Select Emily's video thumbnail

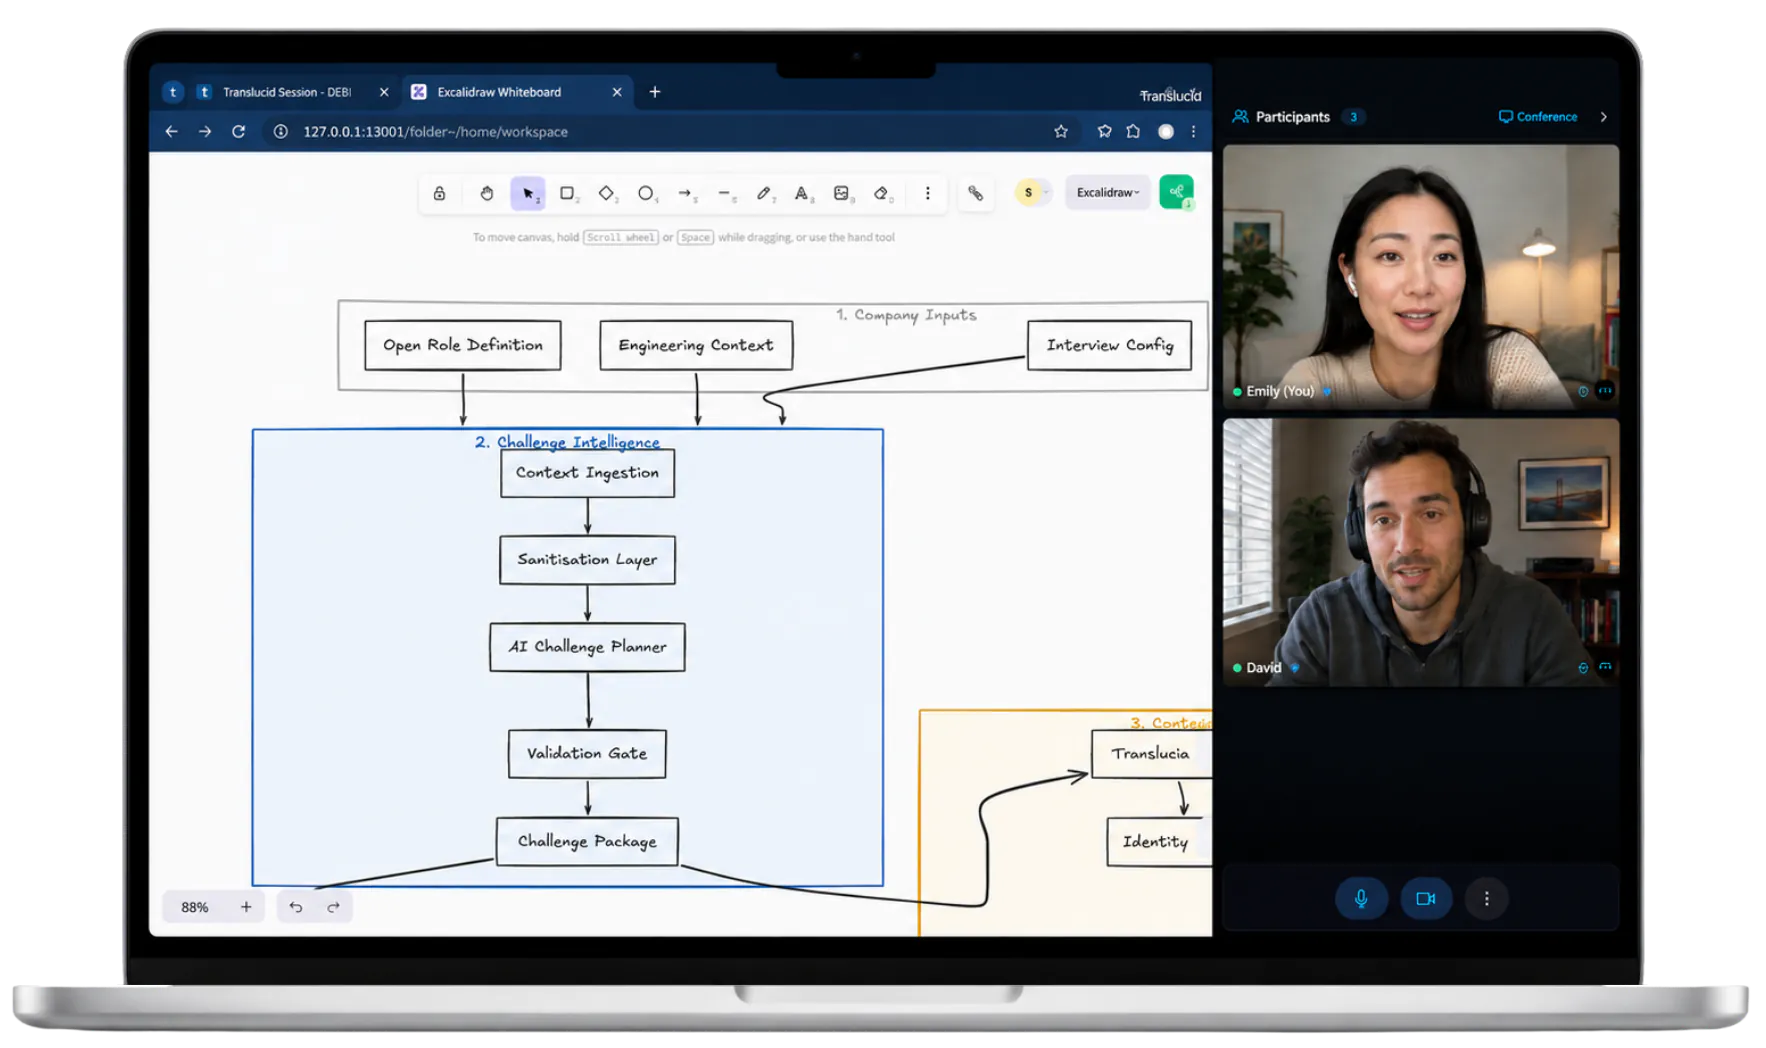(x=1421, y=277)
